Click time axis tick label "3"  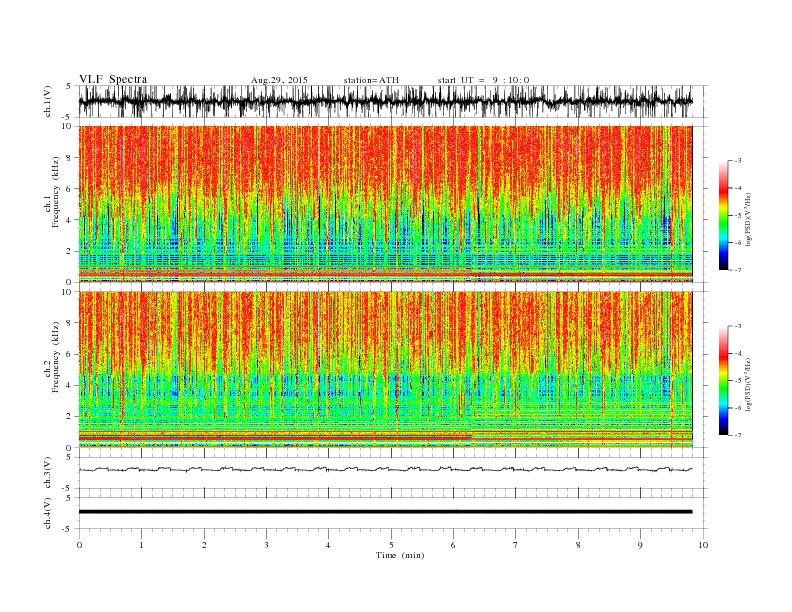click(x=266, y=545)
